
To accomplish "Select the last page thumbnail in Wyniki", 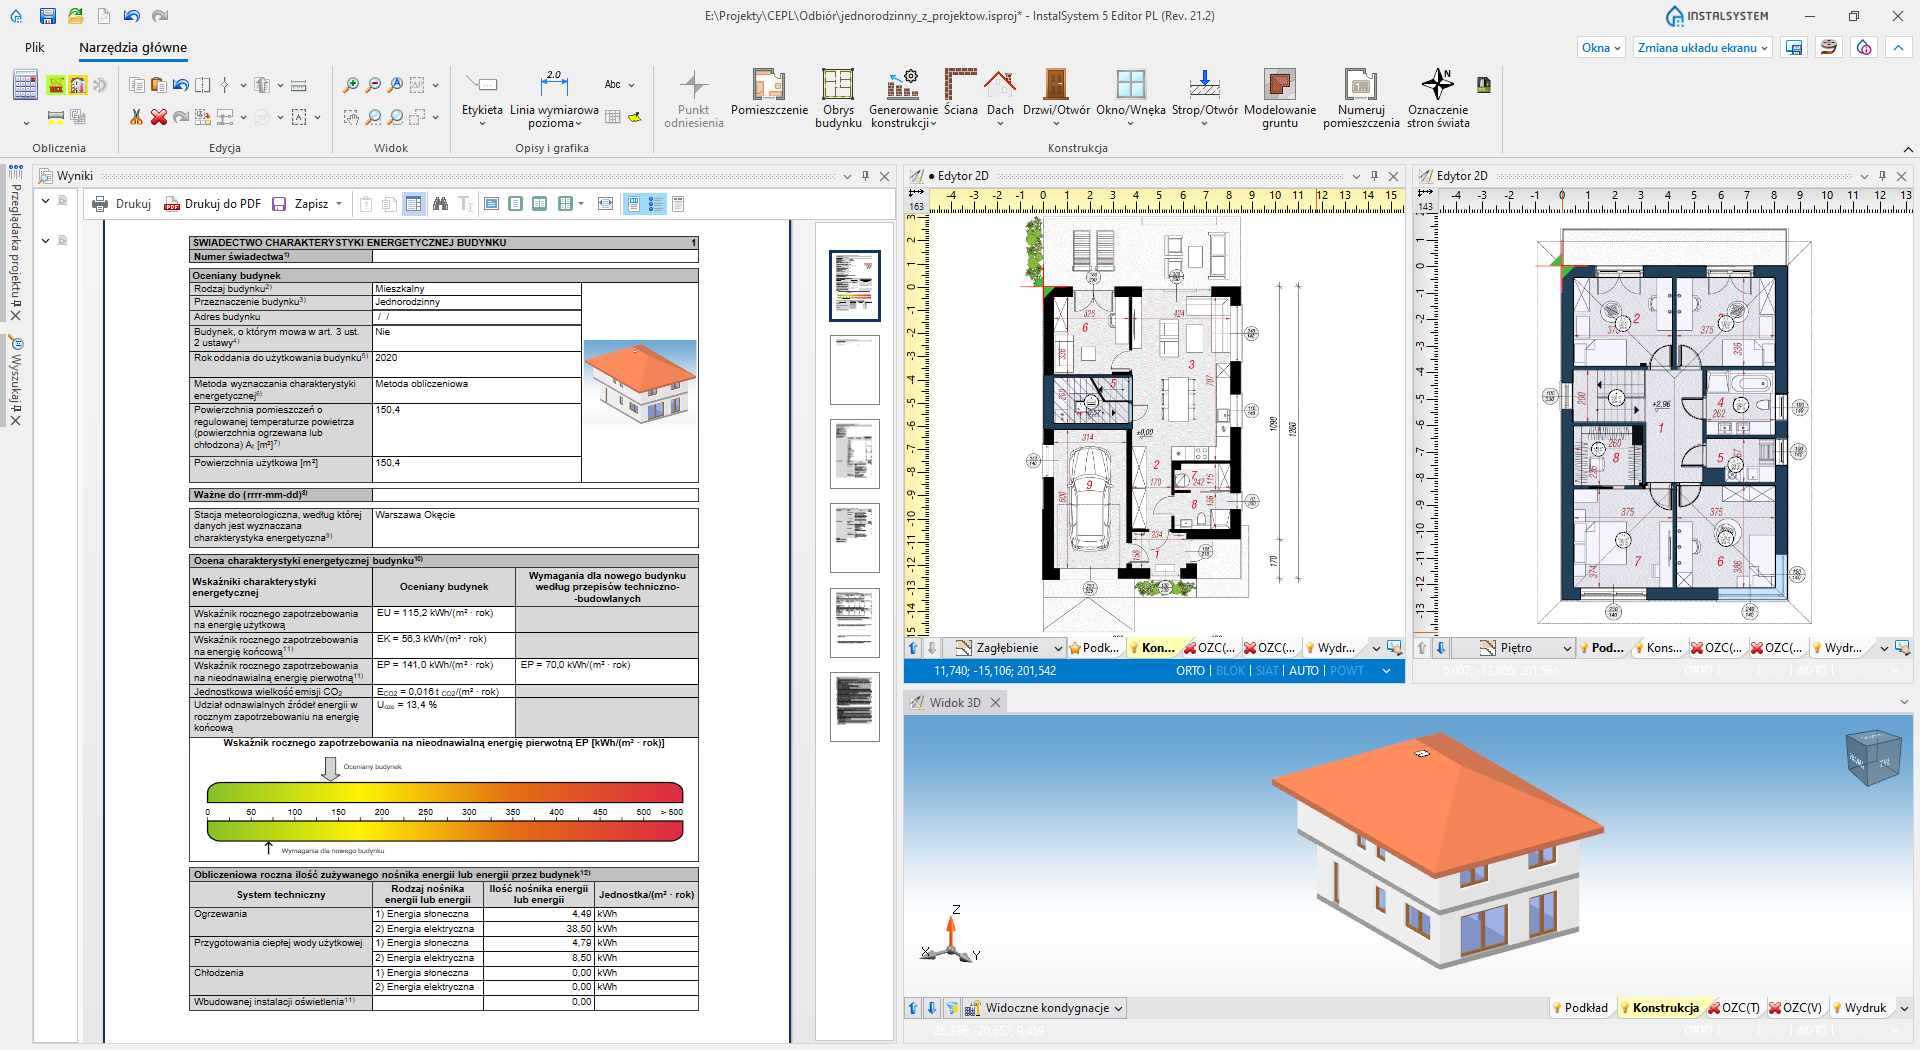I will click(x=855, y=707).
